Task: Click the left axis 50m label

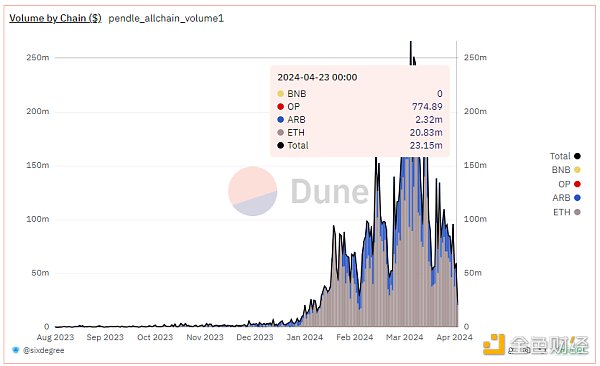Action: click(40, 273)
